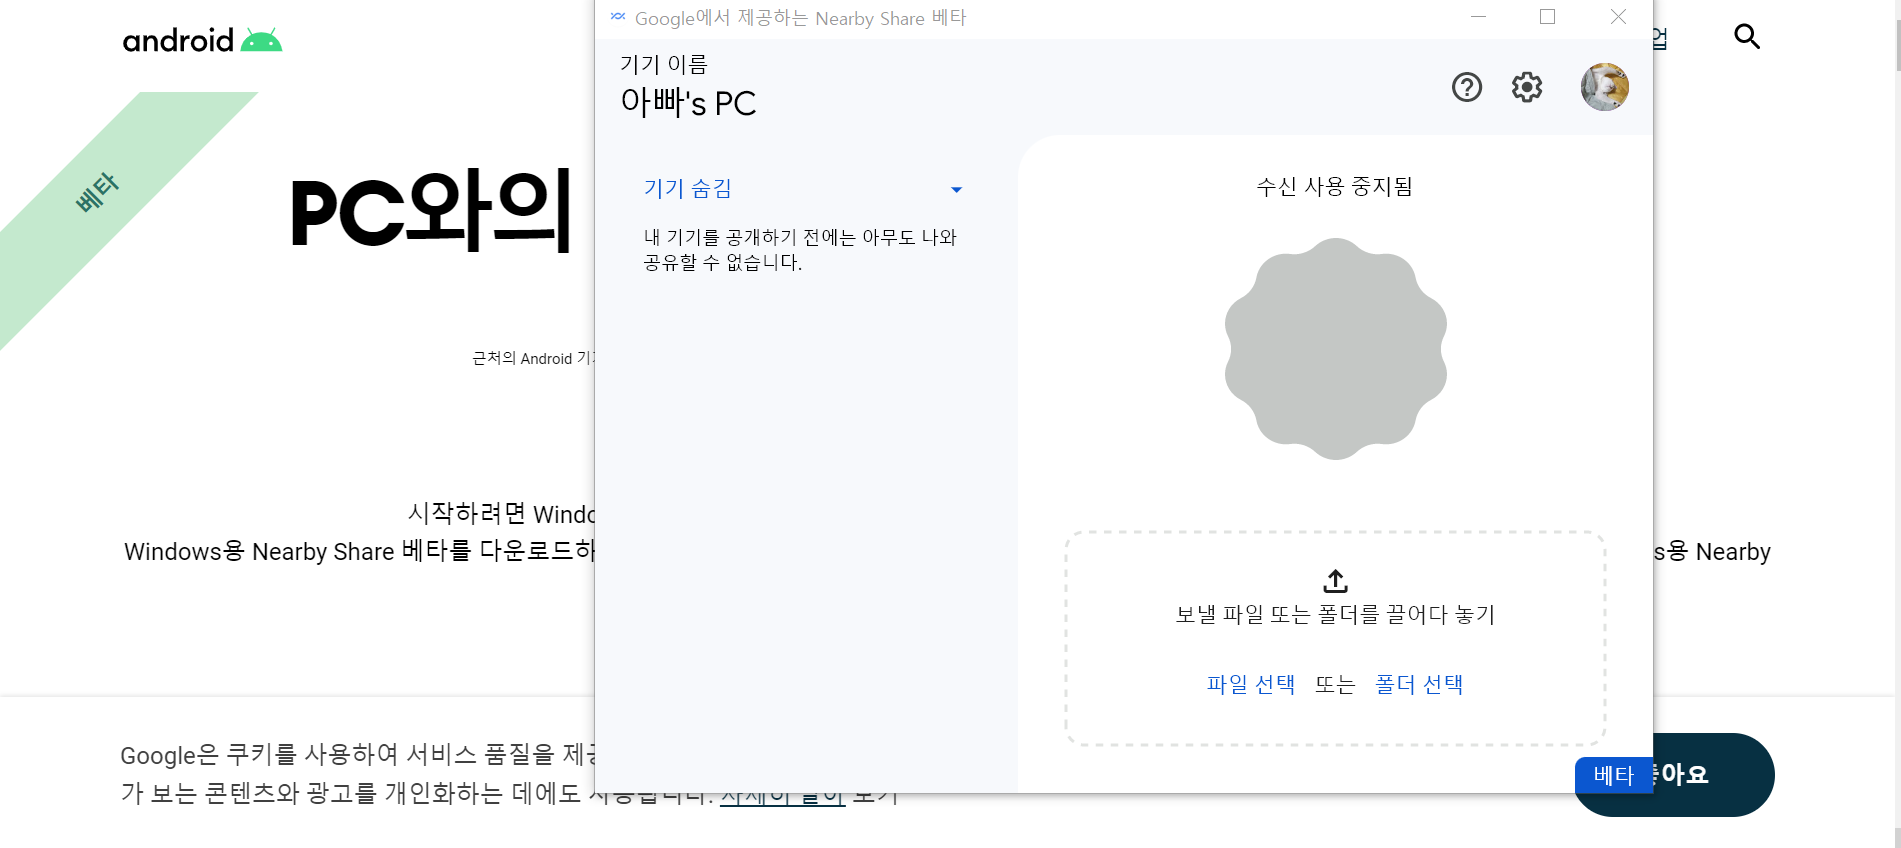Image resolution: width=1901 pixels, height=848 pixels.
Task: Click the gray receiving status shape
Action: coord(1335,348)
